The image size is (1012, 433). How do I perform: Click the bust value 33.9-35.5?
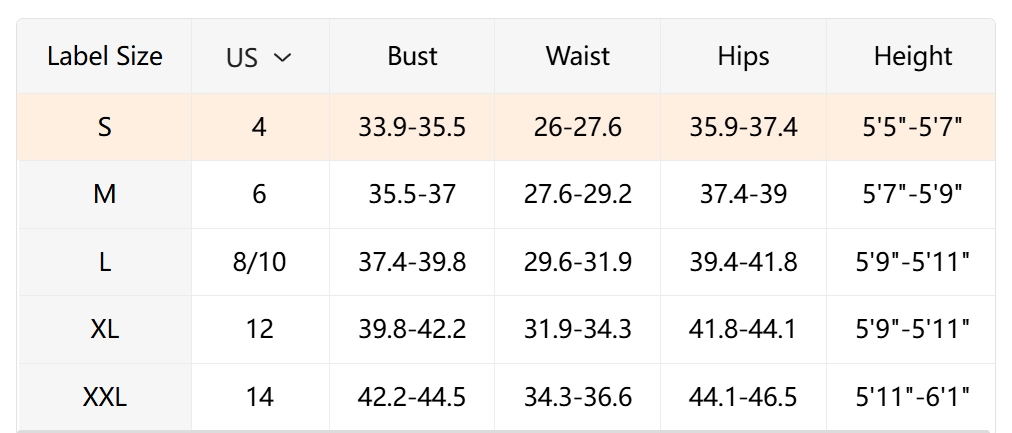tap(412, 127)
